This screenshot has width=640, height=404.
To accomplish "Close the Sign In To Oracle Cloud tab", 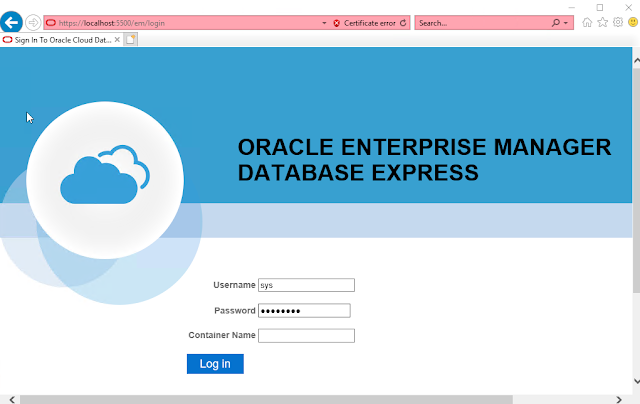I will pos(117,40).
